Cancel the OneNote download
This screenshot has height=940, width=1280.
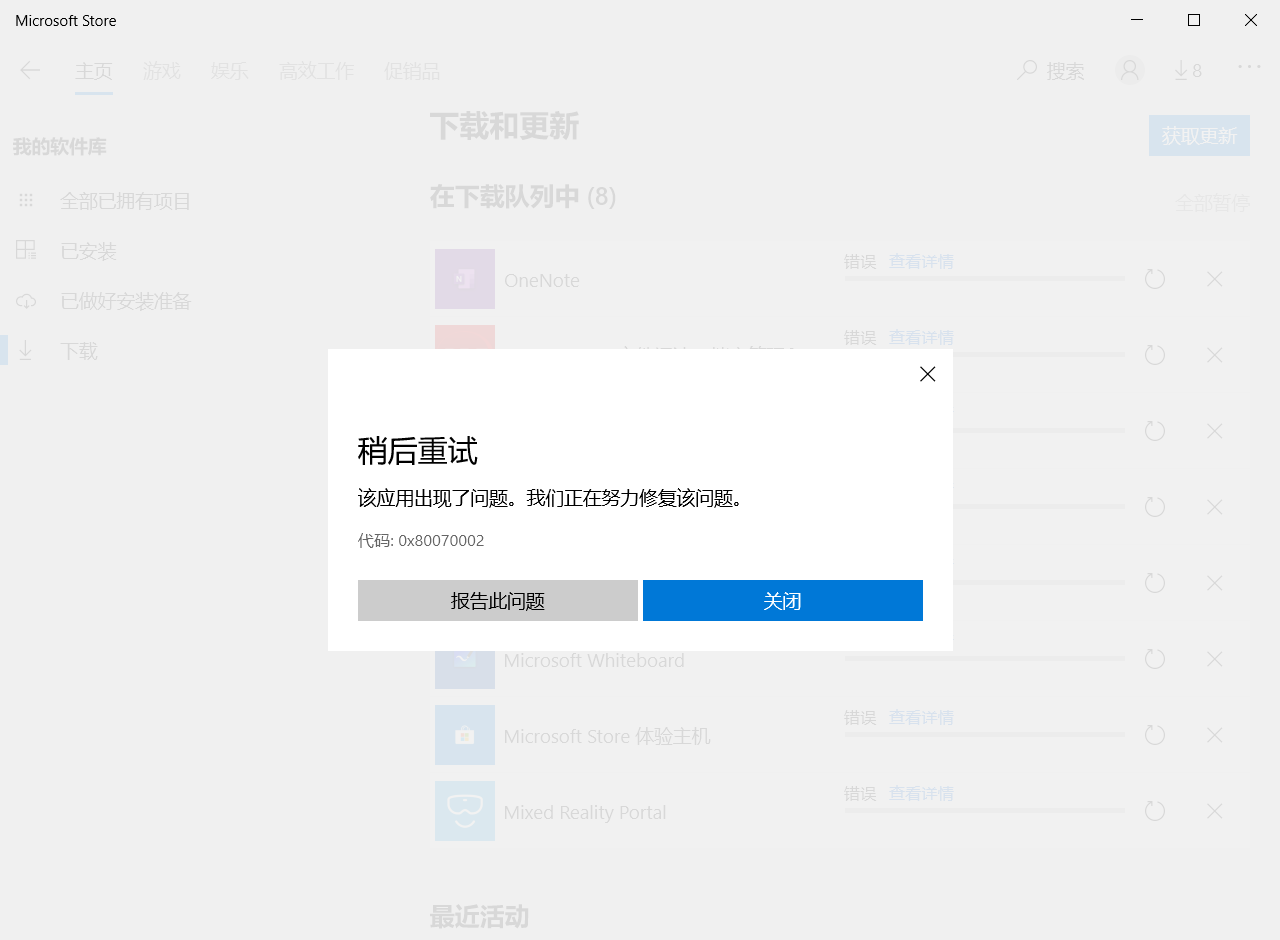1215,279
